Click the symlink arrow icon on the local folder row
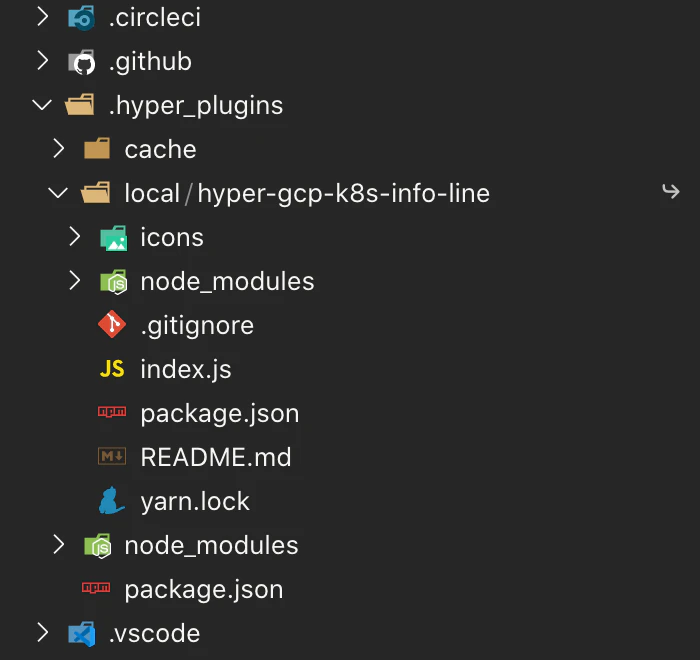700x660 pixels. coord(671,192)
